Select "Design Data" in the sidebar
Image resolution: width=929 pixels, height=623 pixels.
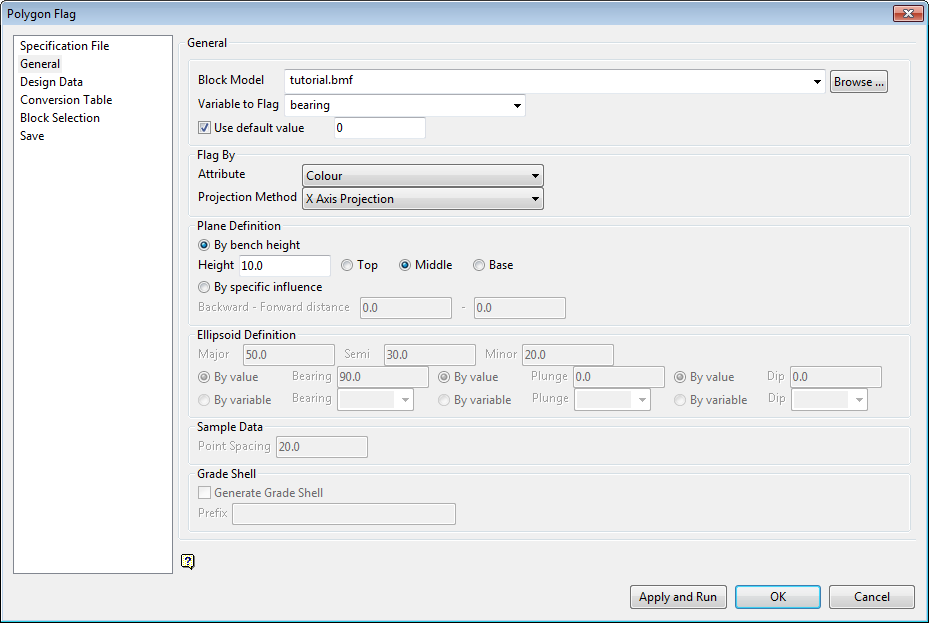51,81
